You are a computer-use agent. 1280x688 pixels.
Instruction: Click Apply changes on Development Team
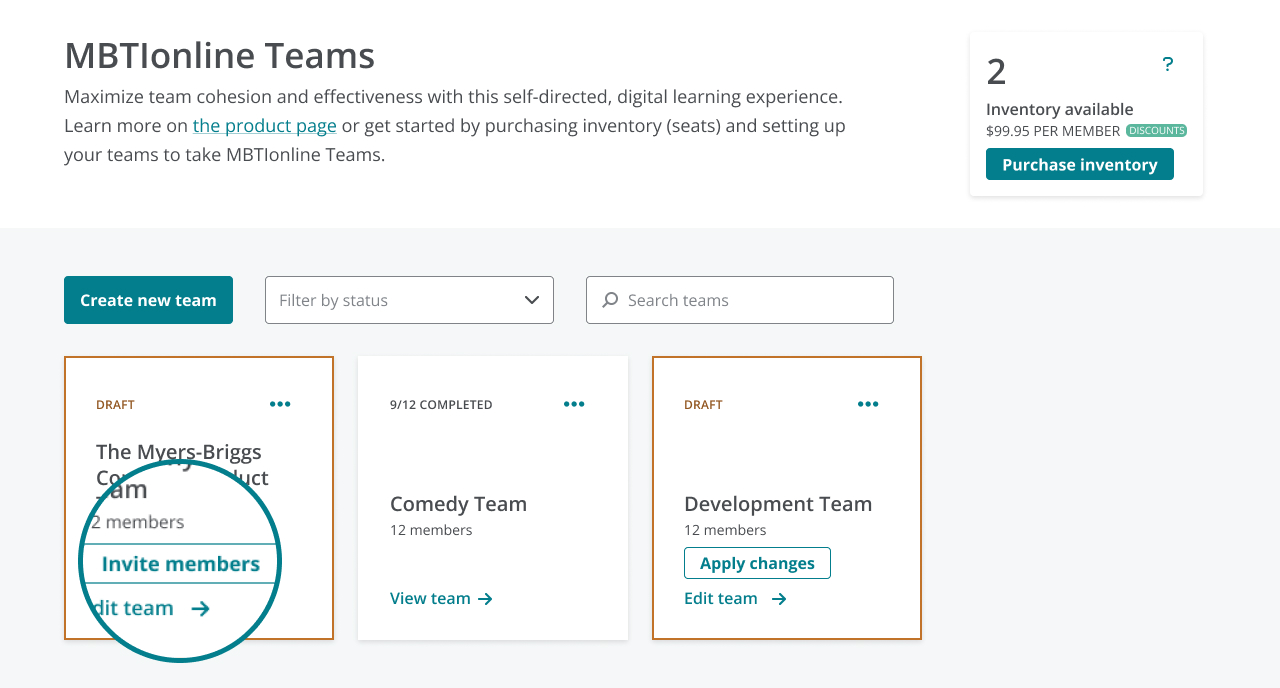pos(757,563)
